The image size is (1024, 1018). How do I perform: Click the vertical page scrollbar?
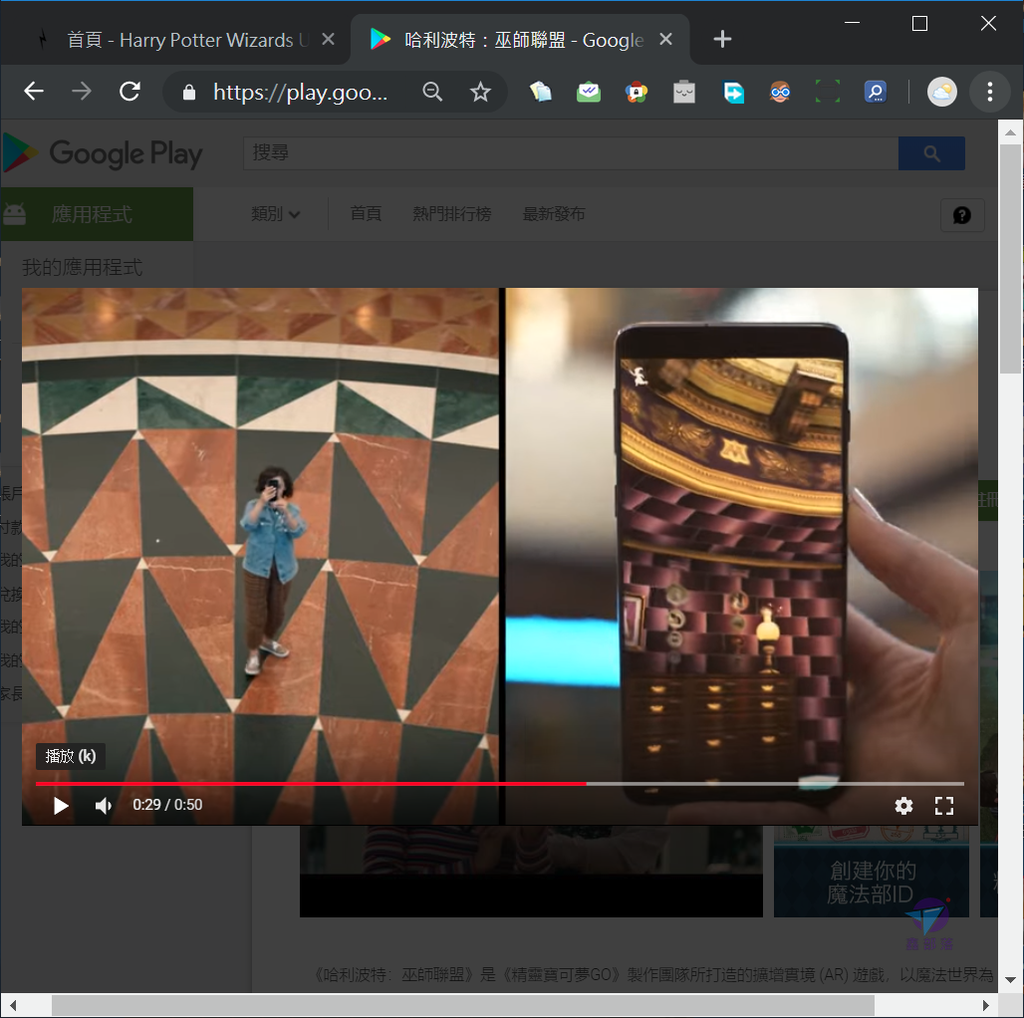(x=1010, y=259)
